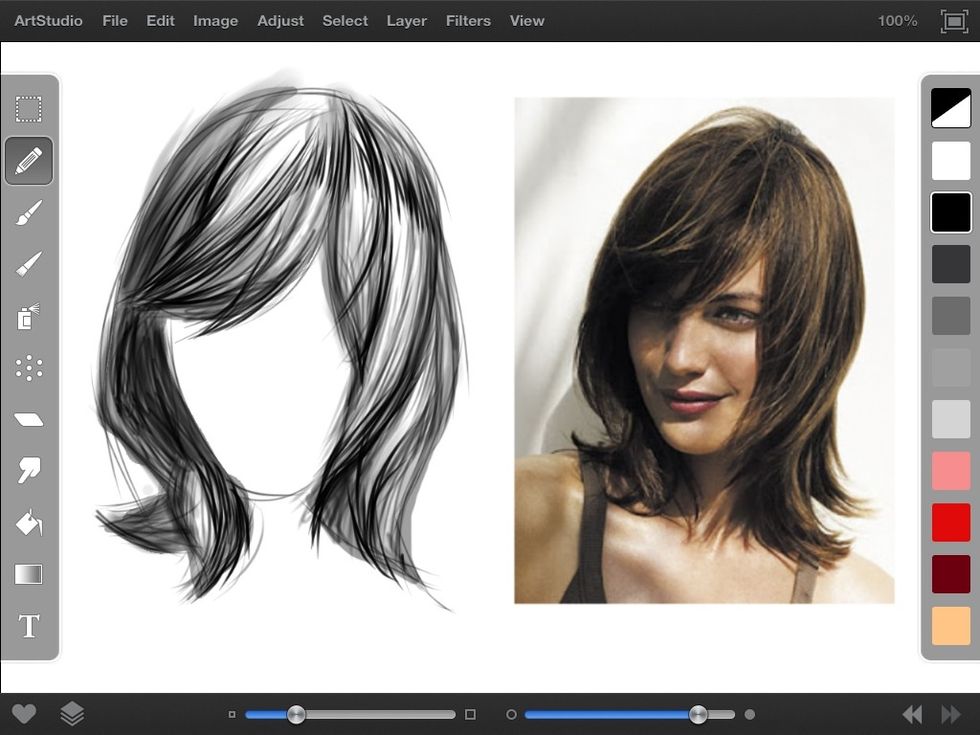Undo with the rewind arrows

912,714
